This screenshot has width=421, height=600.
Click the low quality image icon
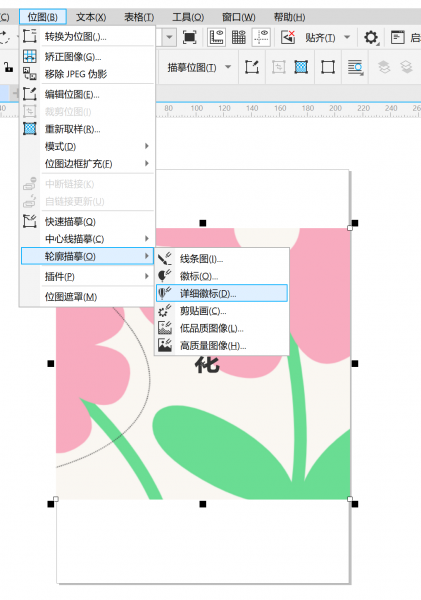(x=165, y=328)
